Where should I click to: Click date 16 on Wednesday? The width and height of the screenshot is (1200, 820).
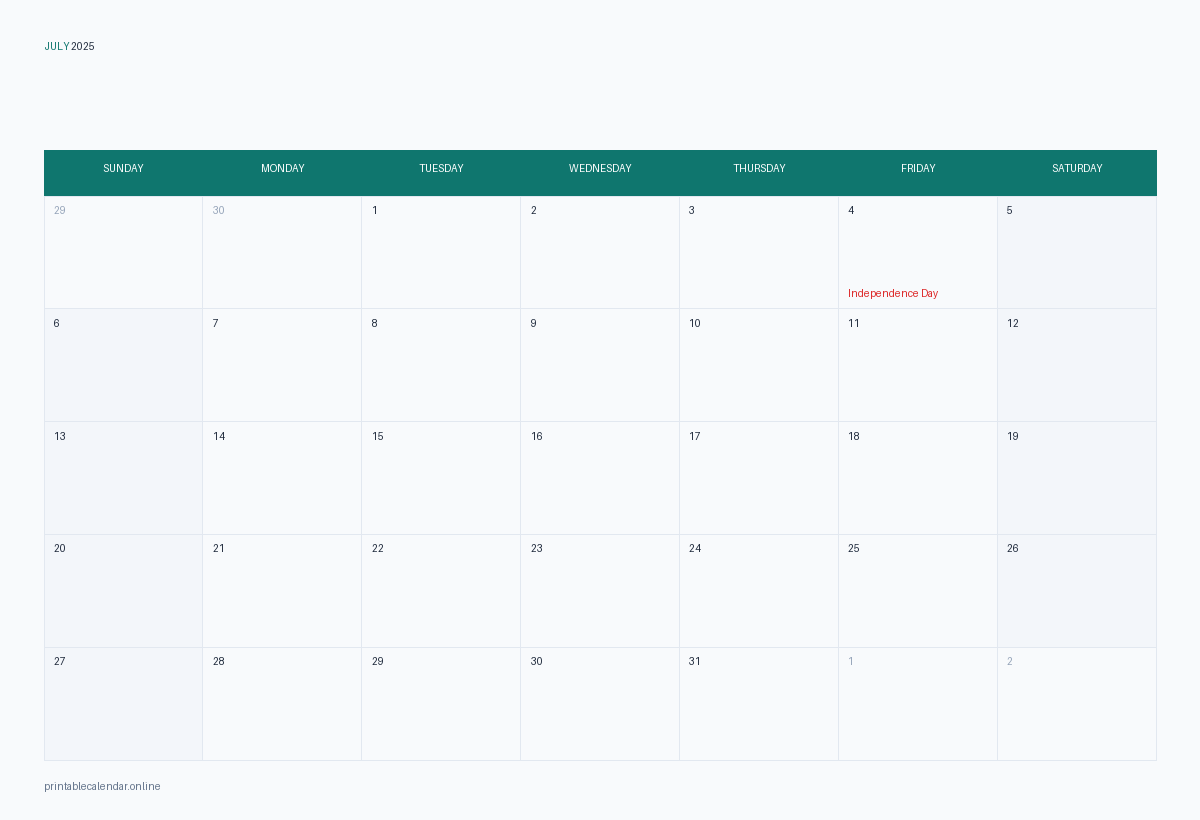(x=537, y=436)
